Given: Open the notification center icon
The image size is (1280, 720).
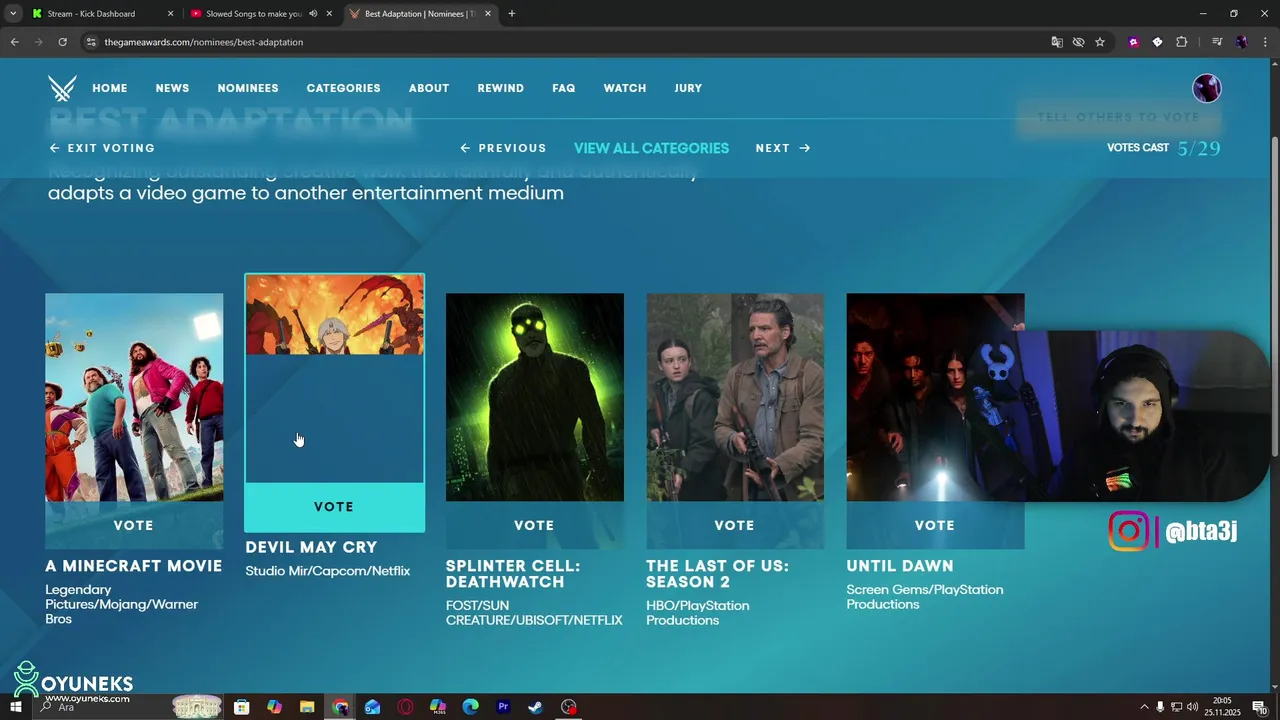Looking at the screenshot, I should [x=1259, y=707].
